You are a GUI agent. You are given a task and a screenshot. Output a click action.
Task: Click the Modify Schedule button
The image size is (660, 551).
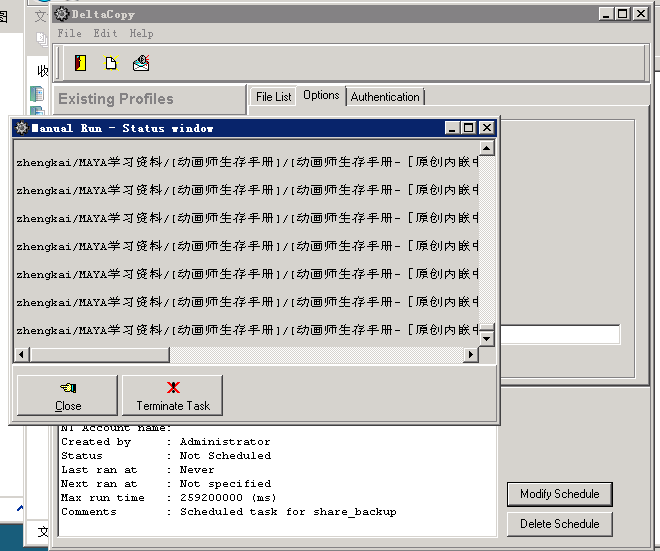559,494
